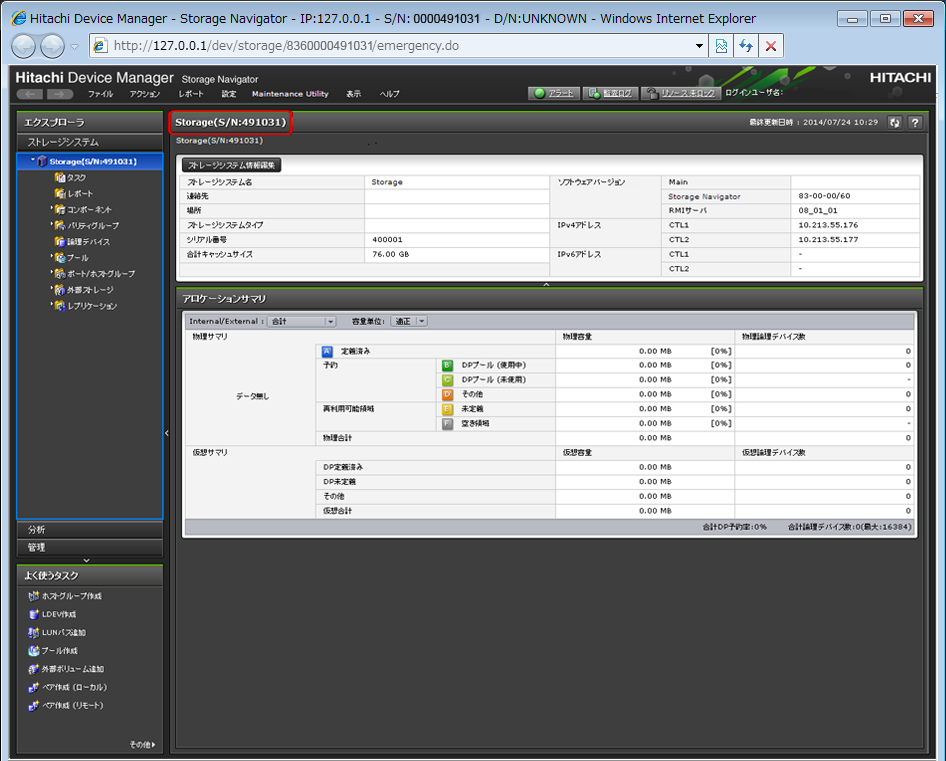
Task: Open the Maintenance Utility menu
Action: coord(290,94)
